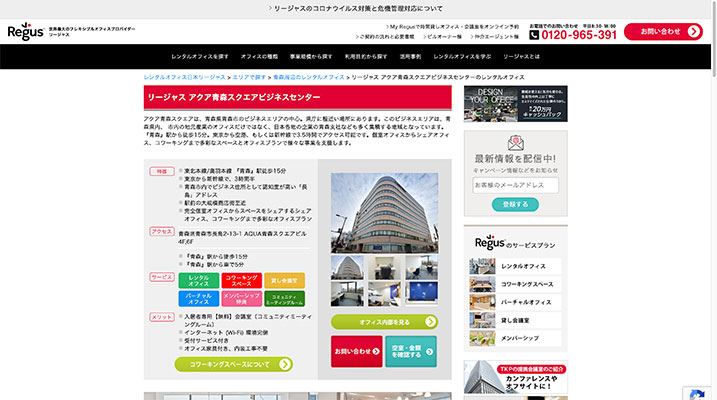Click the arrow icon on オフィス内部を見る button
Image resolution: width=717 pixels, height=400 pixels.
pyautogui.click(x=430, y=322)
